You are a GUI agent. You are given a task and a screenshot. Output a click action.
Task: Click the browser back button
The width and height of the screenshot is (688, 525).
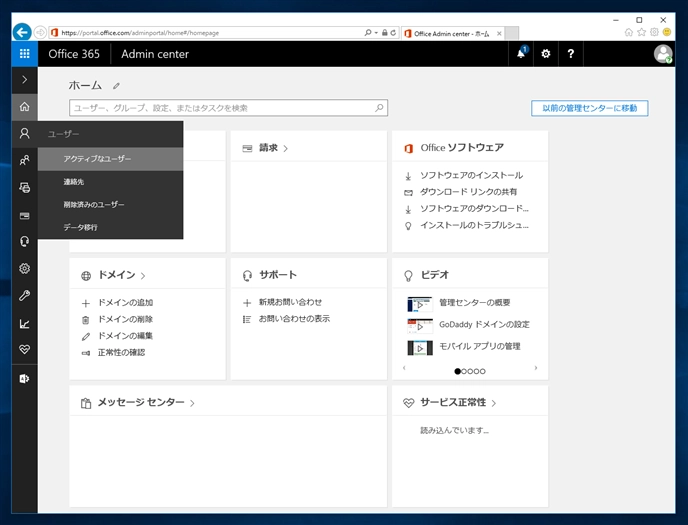(22, 32)
